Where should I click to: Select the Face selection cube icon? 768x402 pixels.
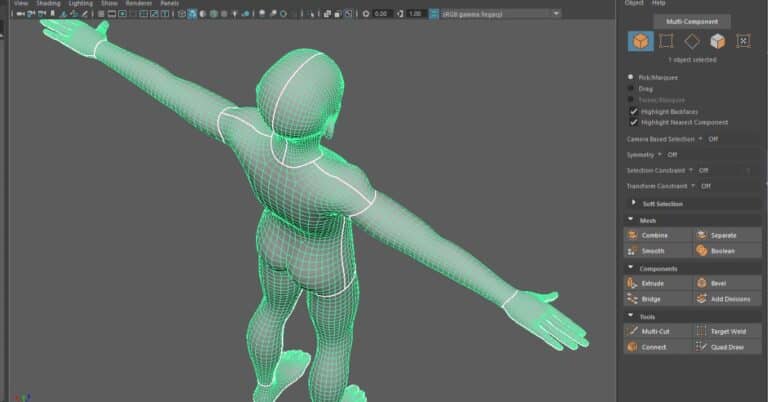pyautogui.click(x=718, y=41)
